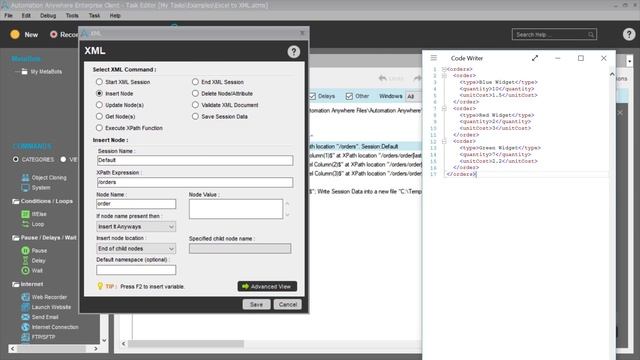Open the Edit menu

tap(26, 16)
